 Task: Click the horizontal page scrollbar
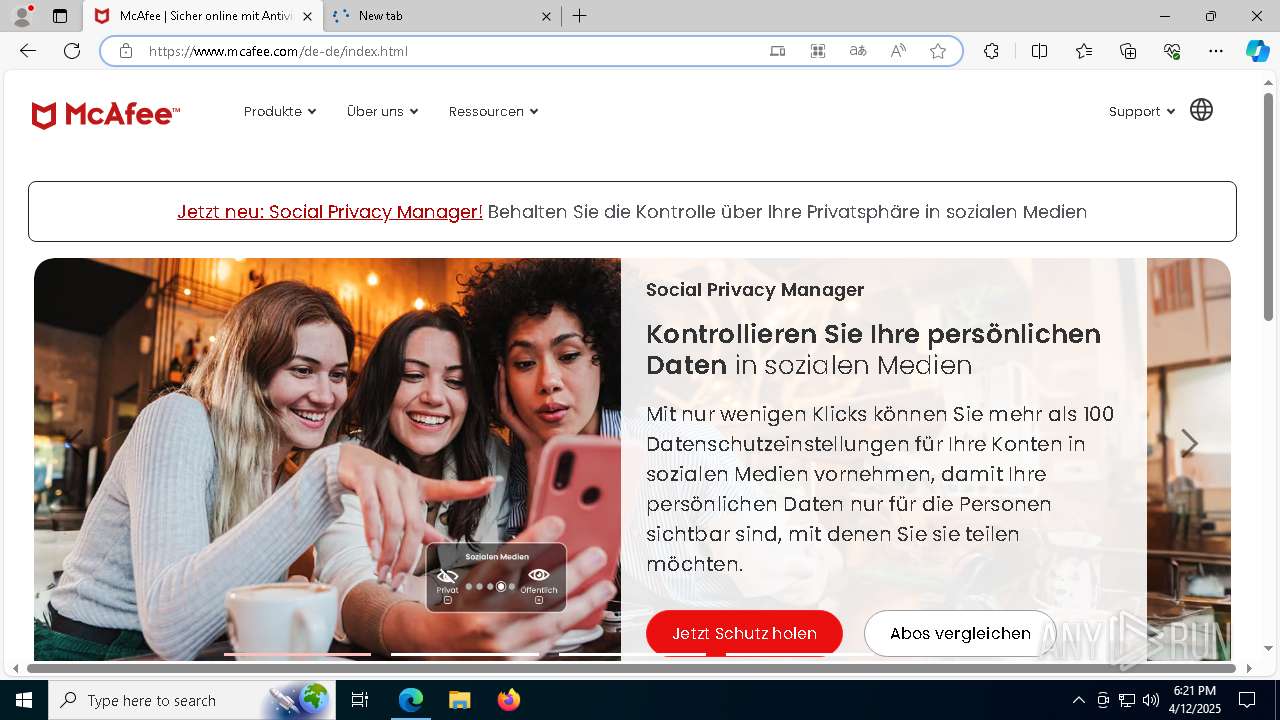(x=632, y=668)
